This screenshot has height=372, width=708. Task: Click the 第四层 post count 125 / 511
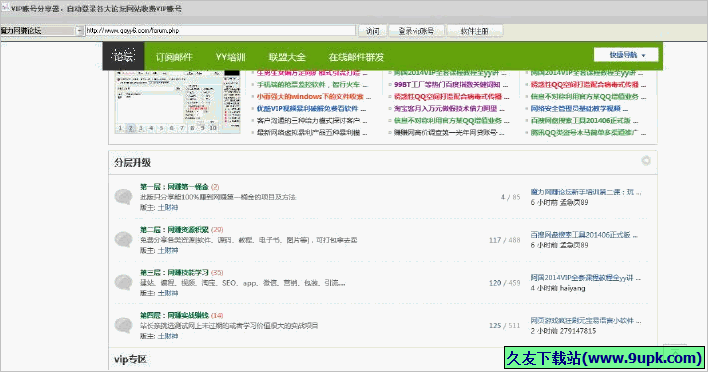pos(504,326)
